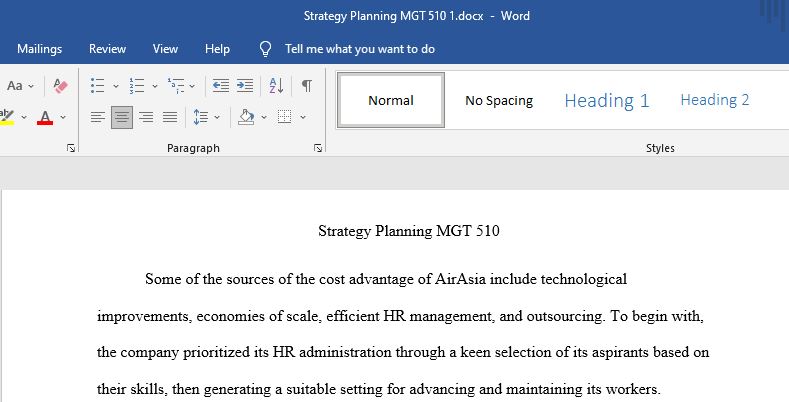
Task: Open the Shading color dropdown arrow
Action: [264, 117]
